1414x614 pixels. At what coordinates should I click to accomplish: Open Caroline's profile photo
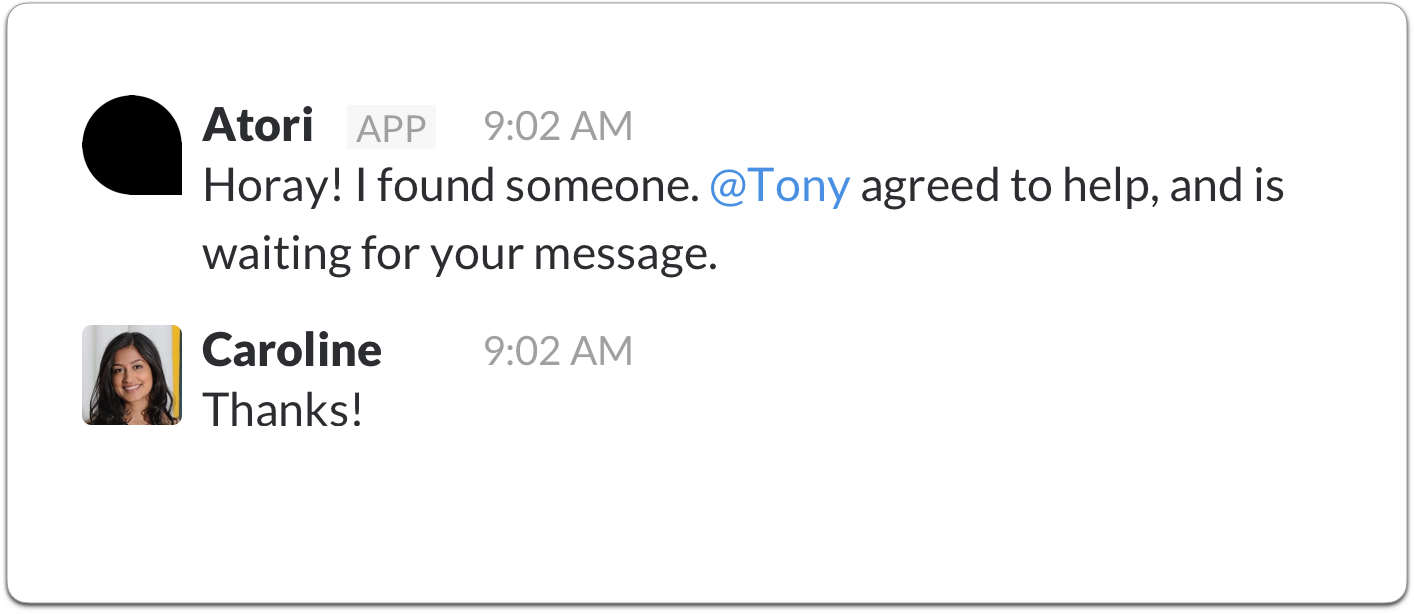pyautogui.click(x=131, y=375)
